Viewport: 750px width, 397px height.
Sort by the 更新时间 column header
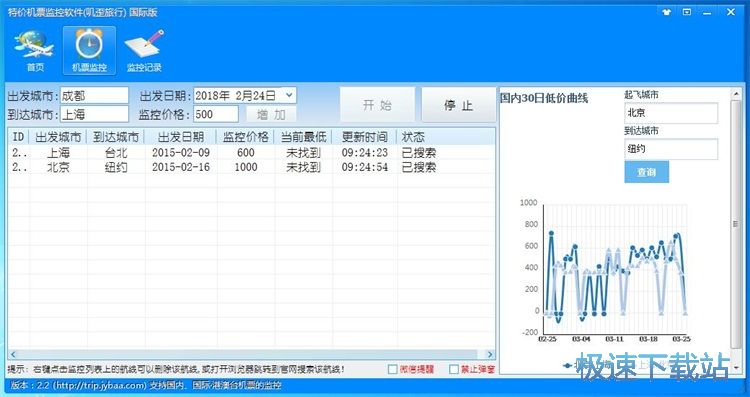(364, 137)
